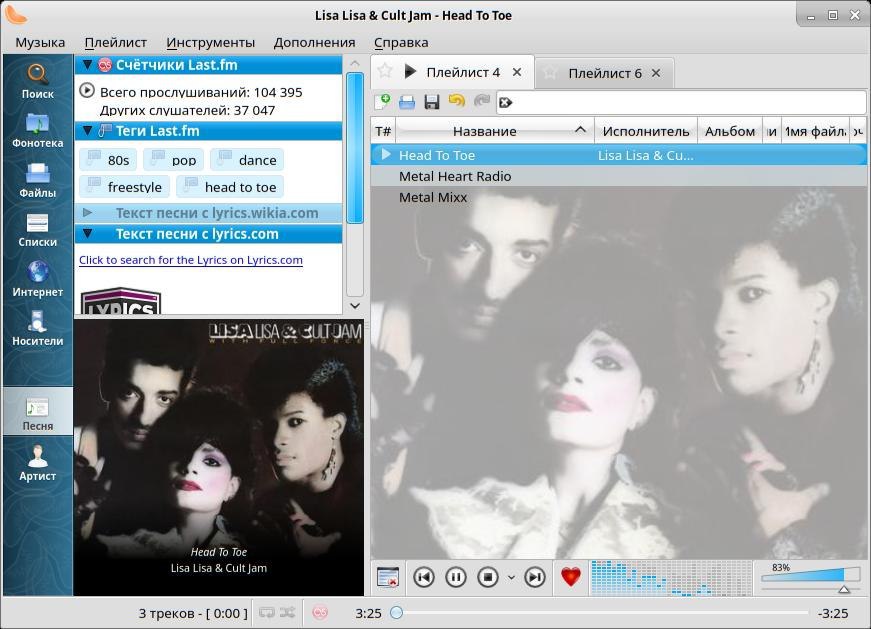The height and width of the screenshot is (629, 871).
Task: Click the yellow undo arrow icon
Action: [457, 101]
